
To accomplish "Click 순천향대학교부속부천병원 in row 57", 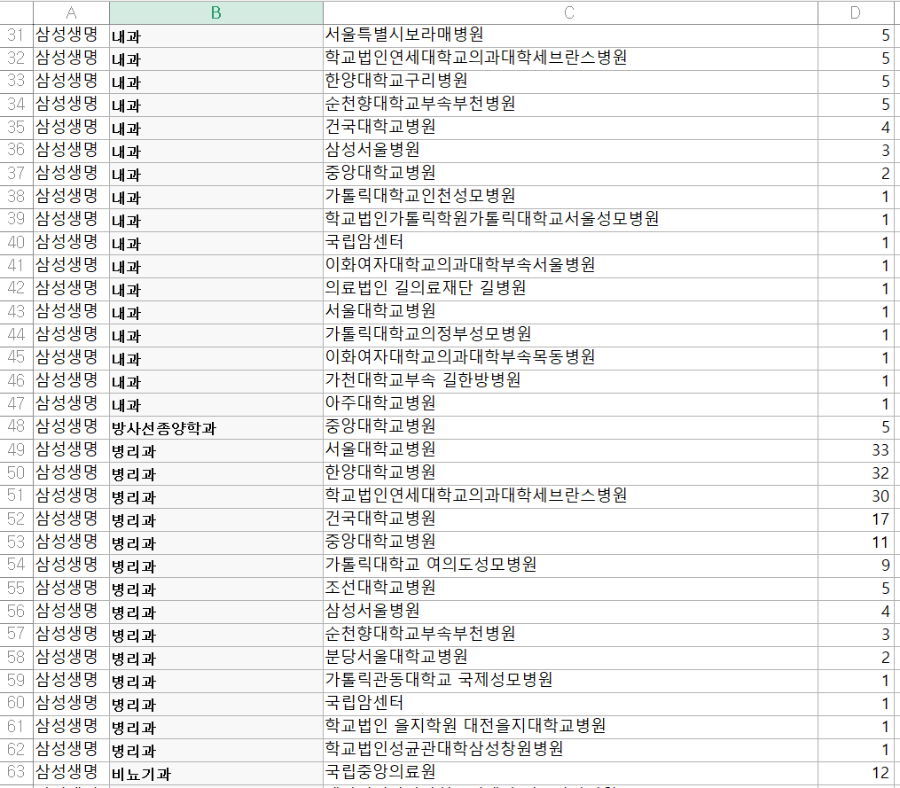I will pos(570,635).
